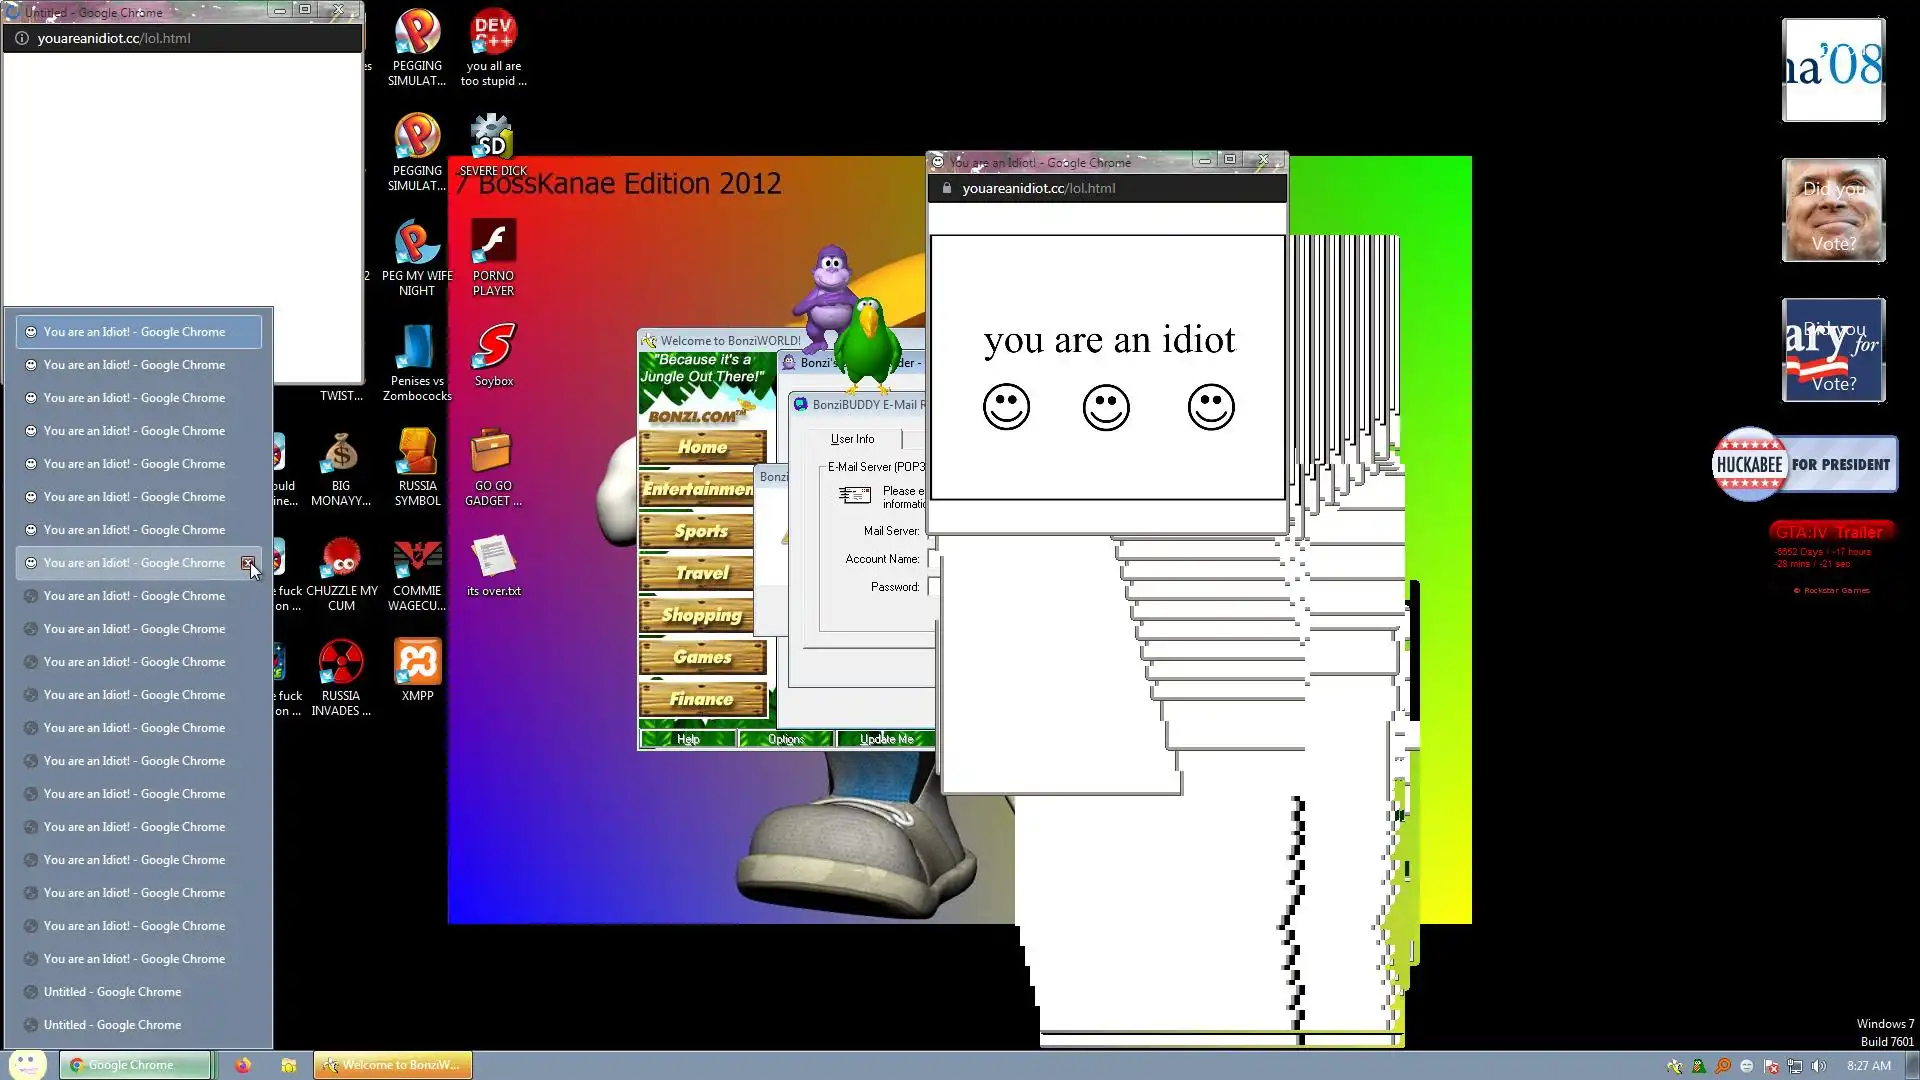Click the Firefox icon in the taskbar

(243, 1065)
